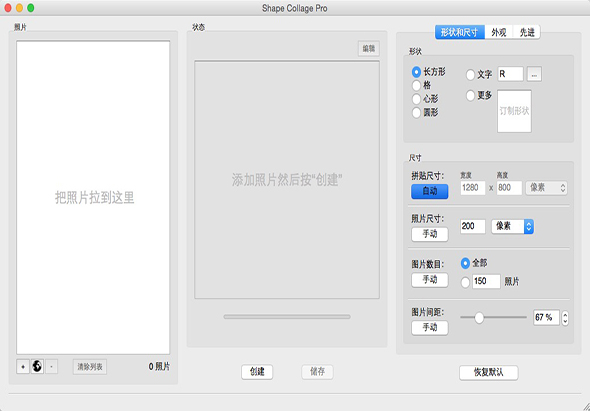This screenshot has width=590, height=411.
Task: Click 恢复默认 restore defaults button
Action: [488, 373]
